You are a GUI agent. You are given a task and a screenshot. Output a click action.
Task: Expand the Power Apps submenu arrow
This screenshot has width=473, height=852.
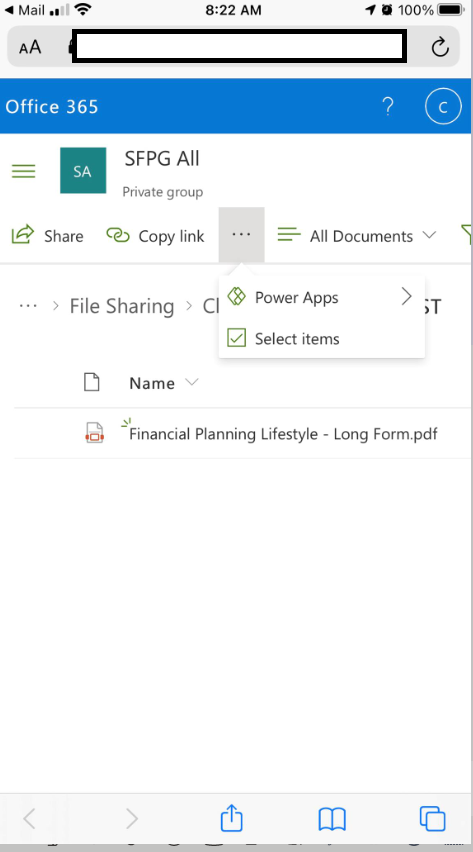click(x=406, y=297)
